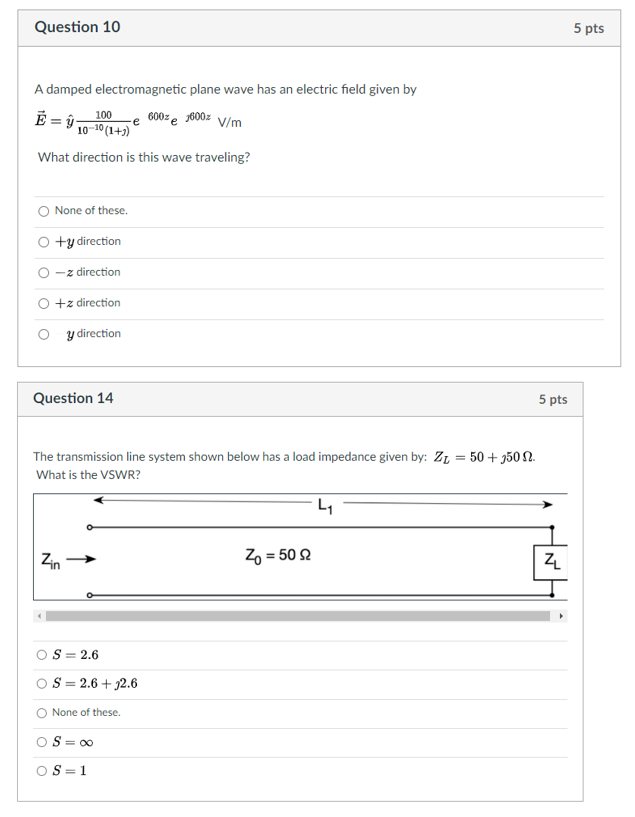Select the "y direction" answer option
This screenshot has width=635, height=817.
(x=44, y=334)
